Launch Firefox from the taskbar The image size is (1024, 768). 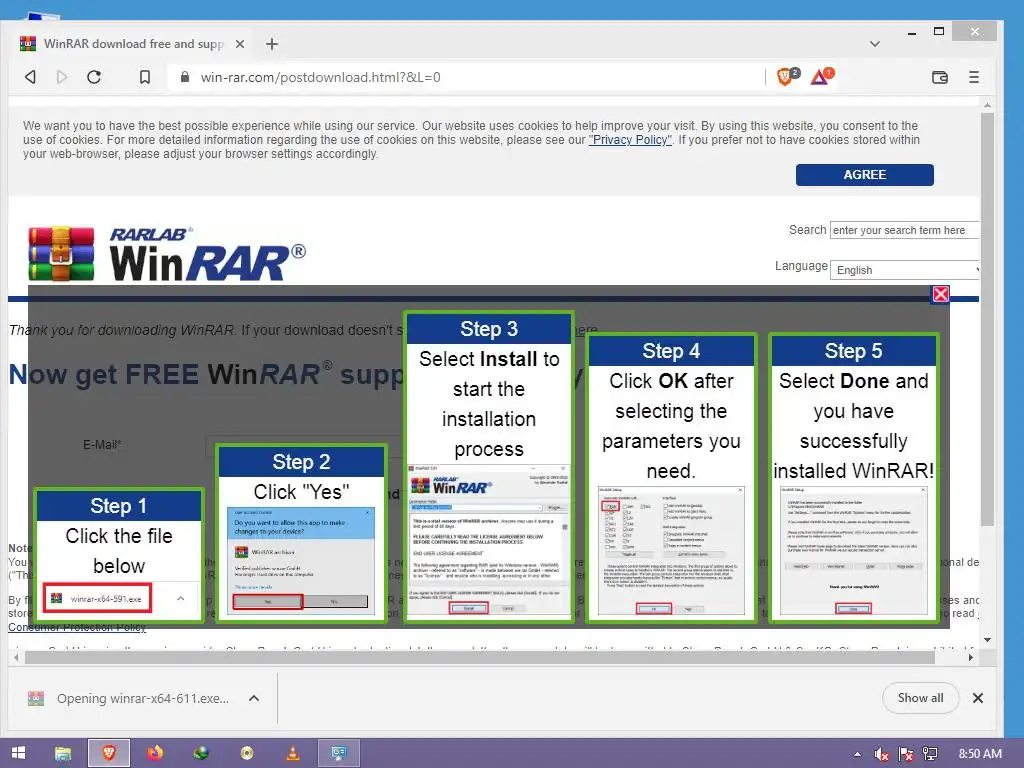click(x=155, y=753)
